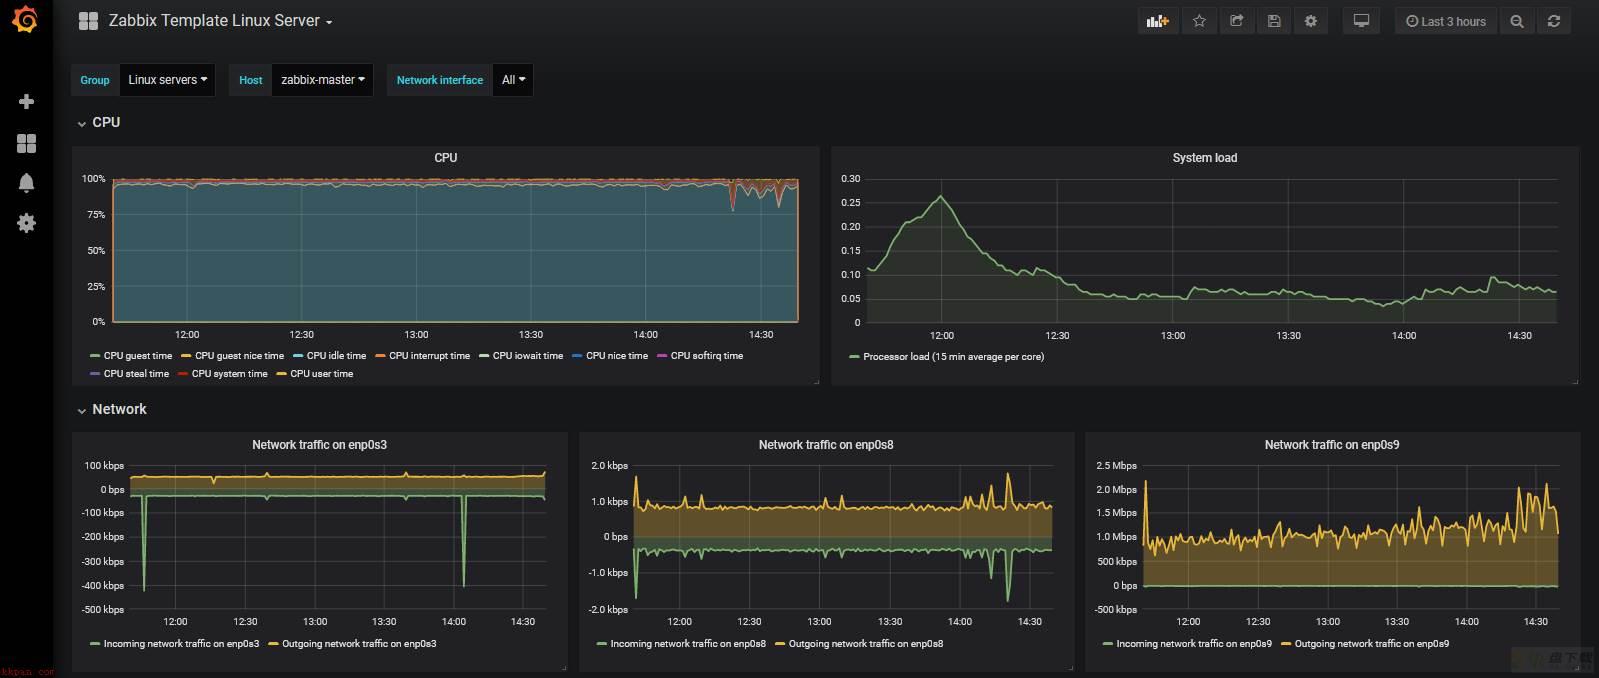
Task: Cycle view mode with monitor icon
Action: (x=1361, y=21)
